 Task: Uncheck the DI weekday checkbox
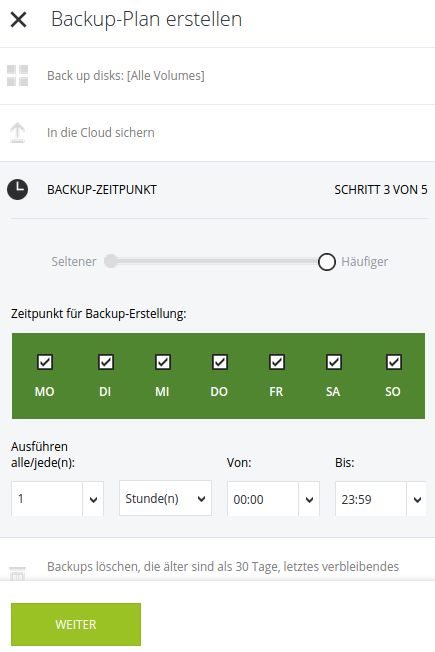click(x=106, y=362)
